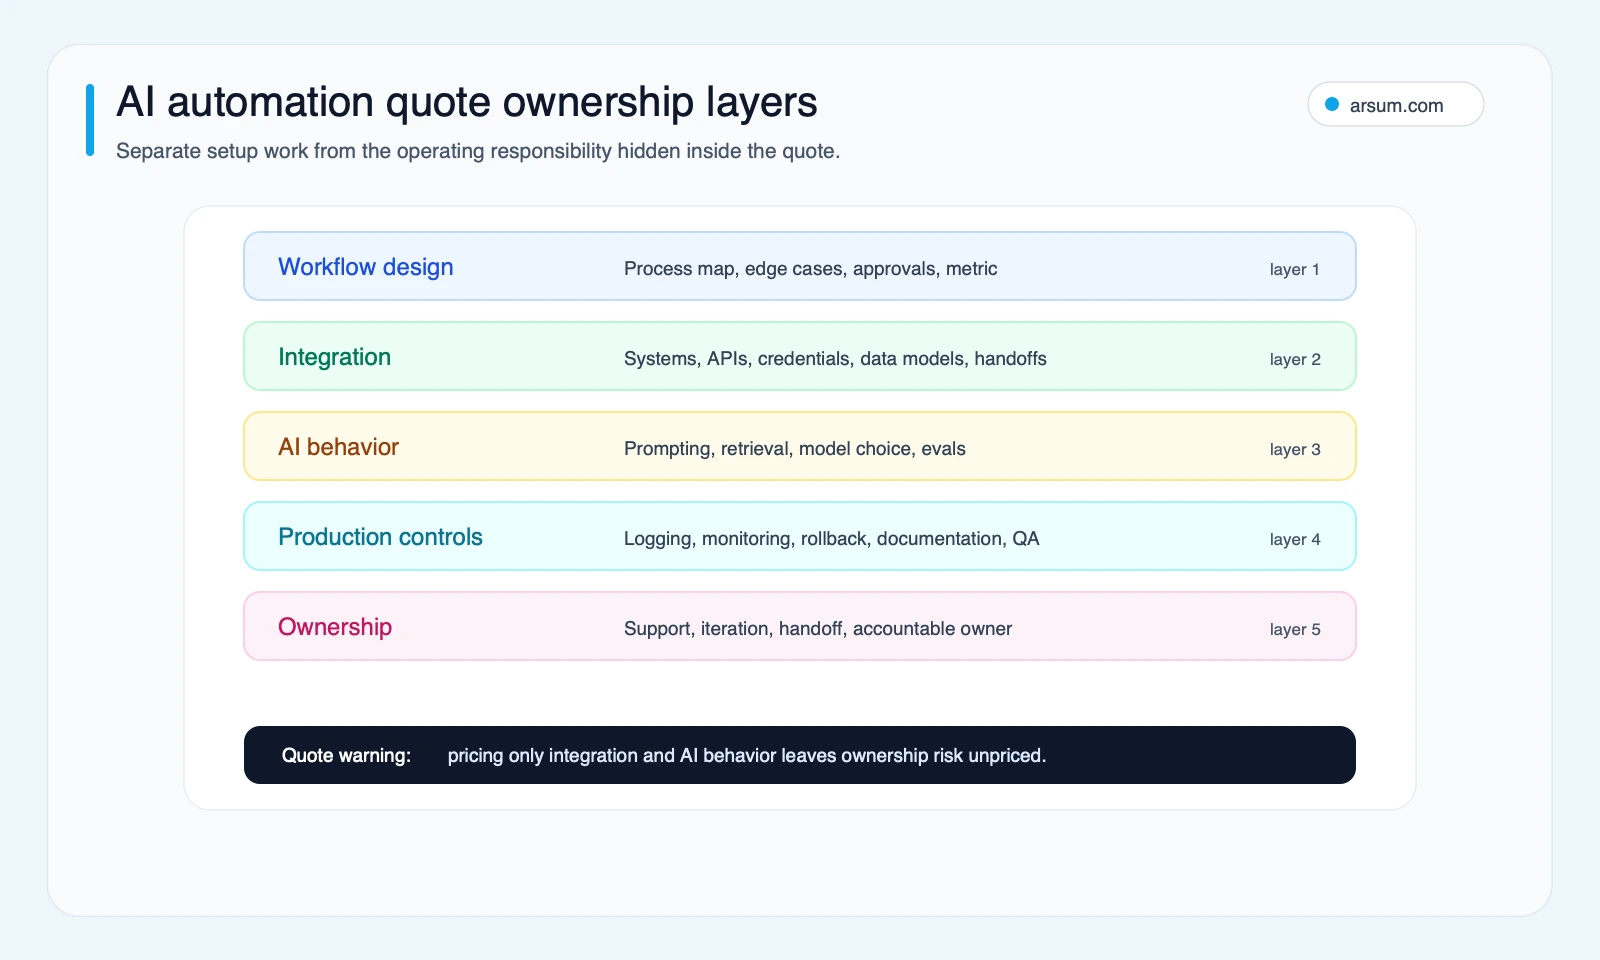Screen dimensions: 1600x960
Task: Click the blue dot beside arsum.com
Action: [1332, 104]
